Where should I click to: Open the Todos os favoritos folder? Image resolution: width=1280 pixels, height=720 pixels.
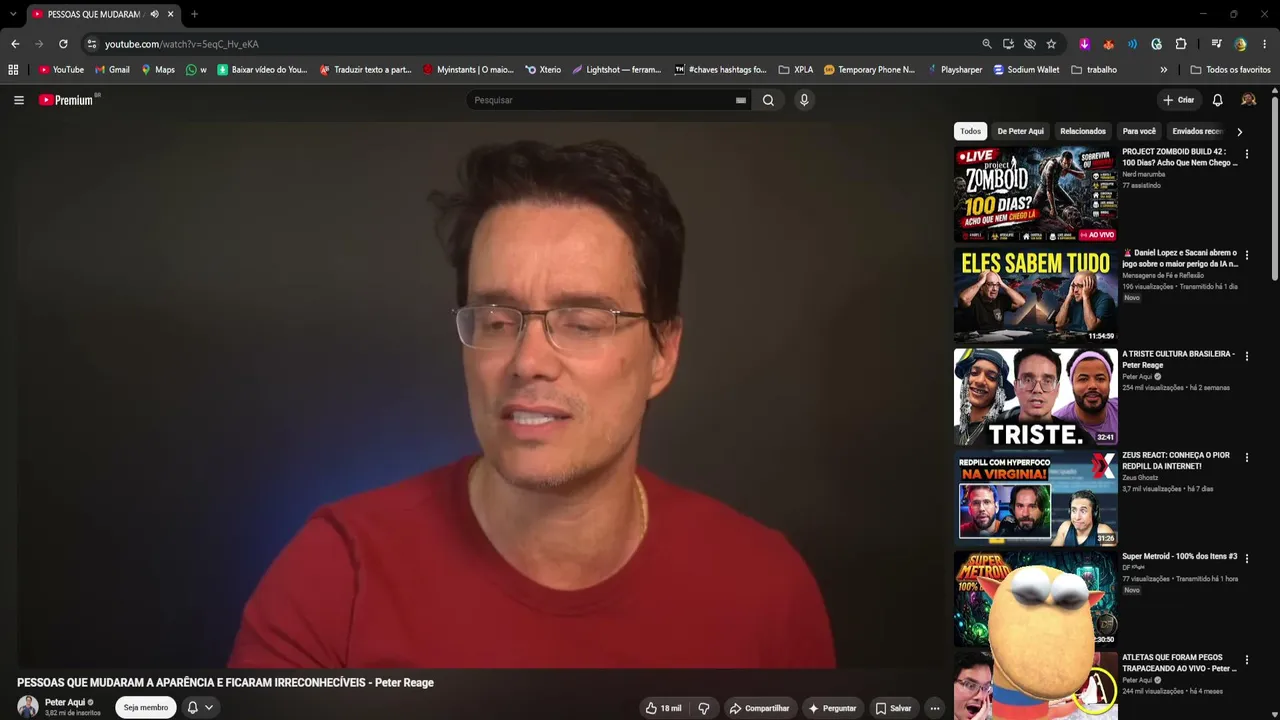[1230, 70]
